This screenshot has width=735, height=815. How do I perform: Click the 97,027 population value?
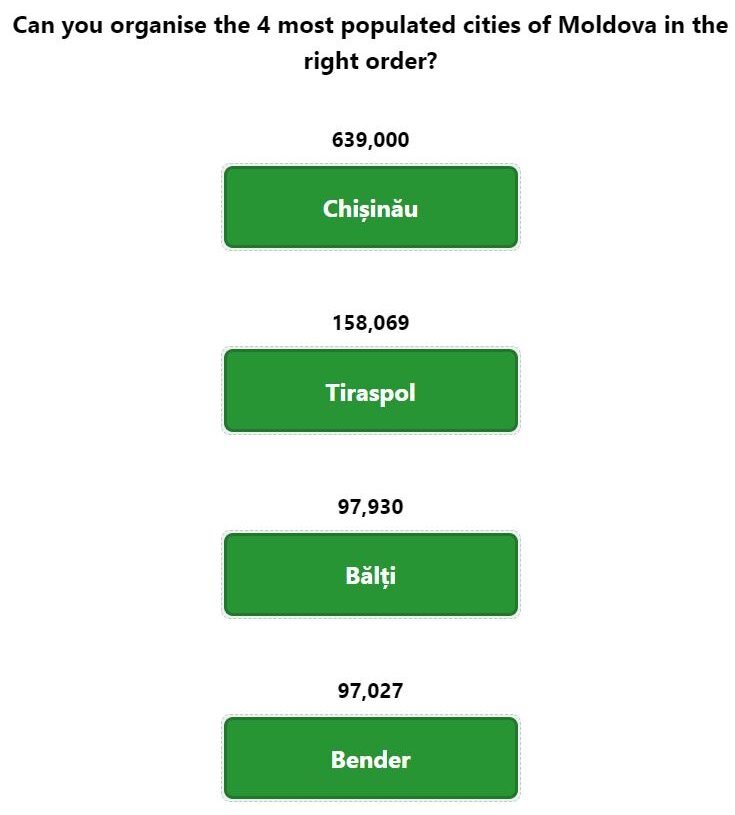(371, 691)
